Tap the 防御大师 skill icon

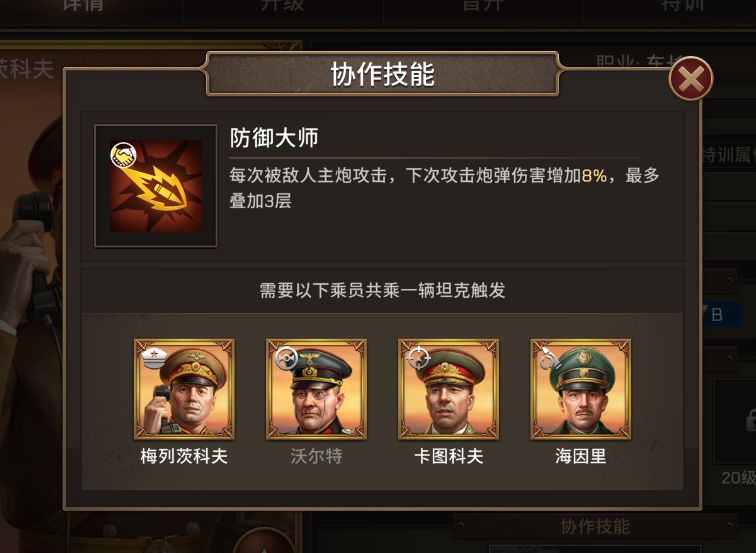pos(156,186)
